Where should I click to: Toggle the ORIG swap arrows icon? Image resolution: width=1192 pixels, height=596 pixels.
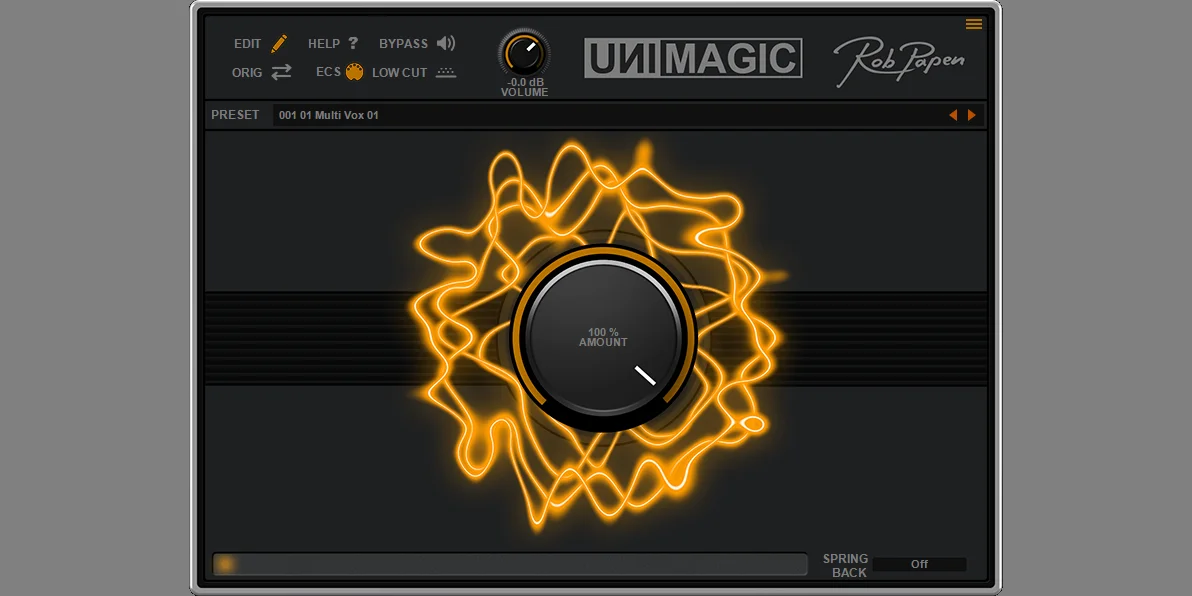point(281,72)
